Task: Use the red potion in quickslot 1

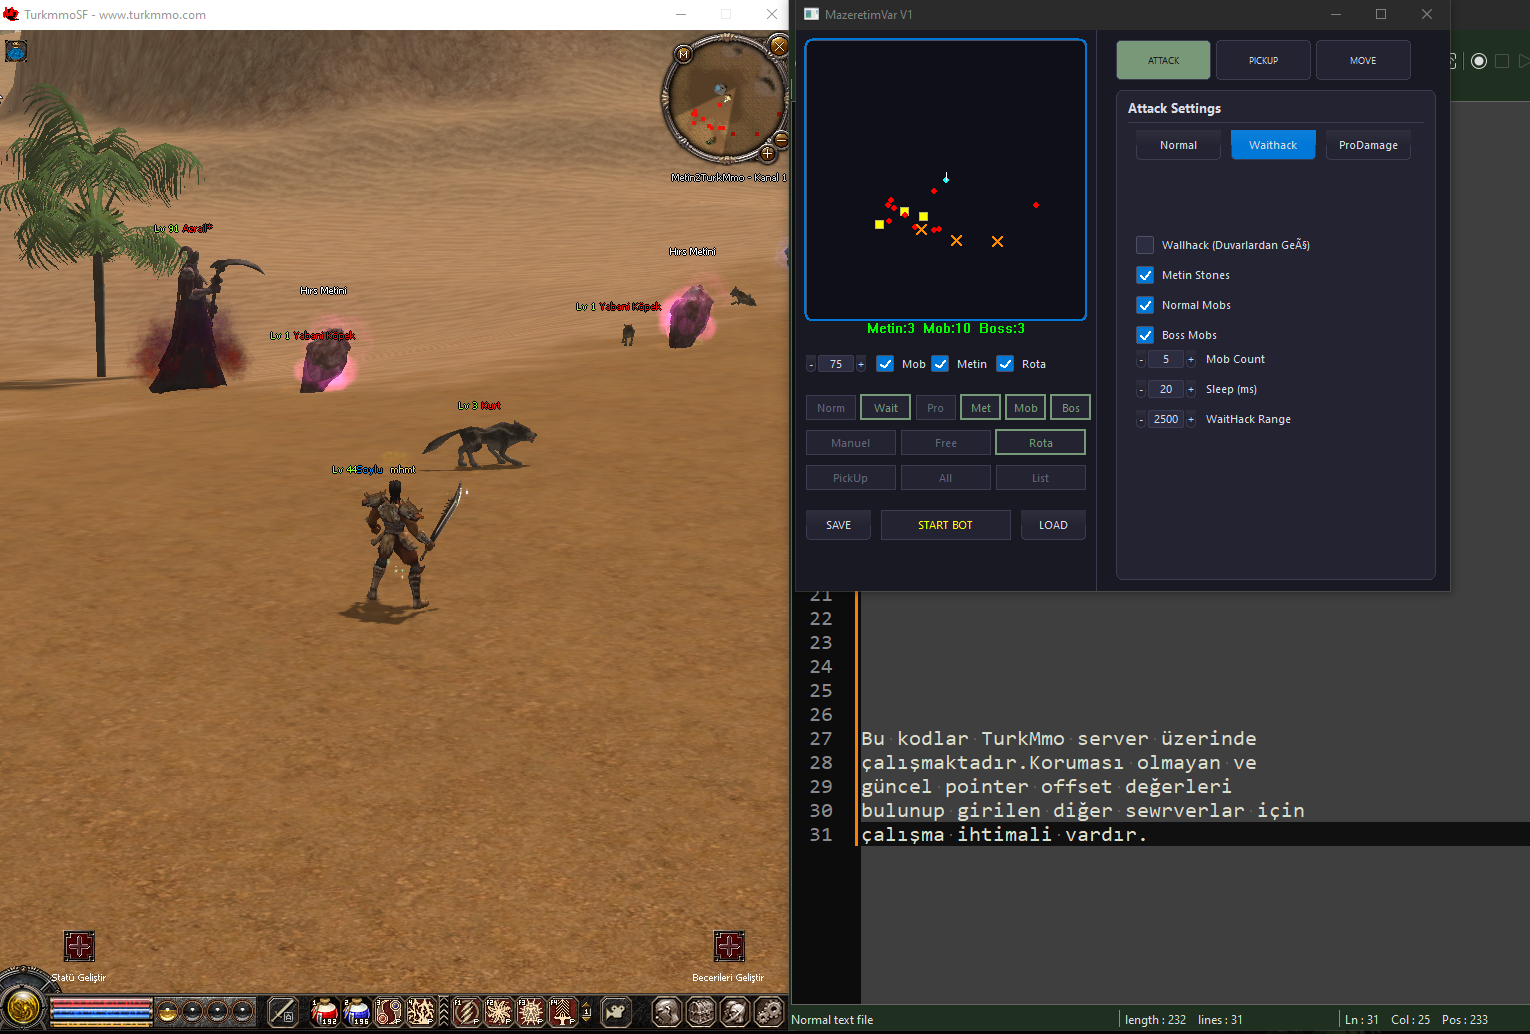Action: coord(324,1012)
